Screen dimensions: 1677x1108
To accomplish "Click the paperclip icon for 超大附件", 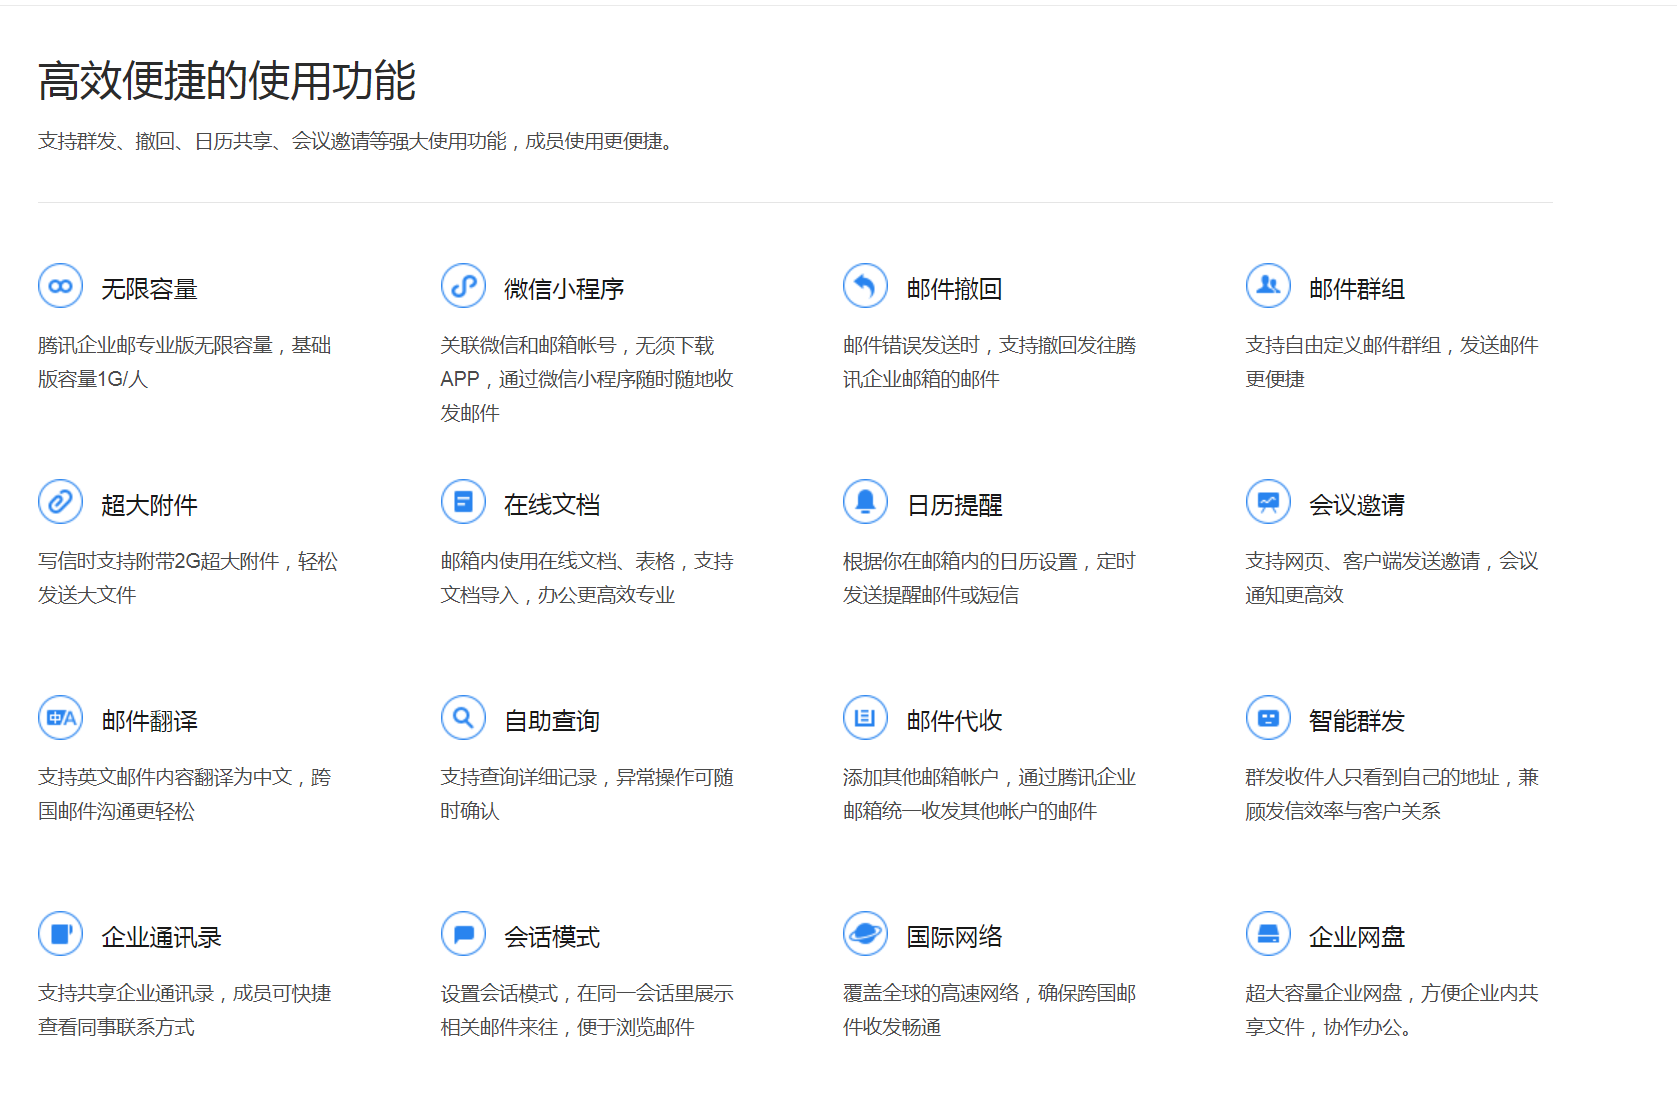I will point(60,502).
